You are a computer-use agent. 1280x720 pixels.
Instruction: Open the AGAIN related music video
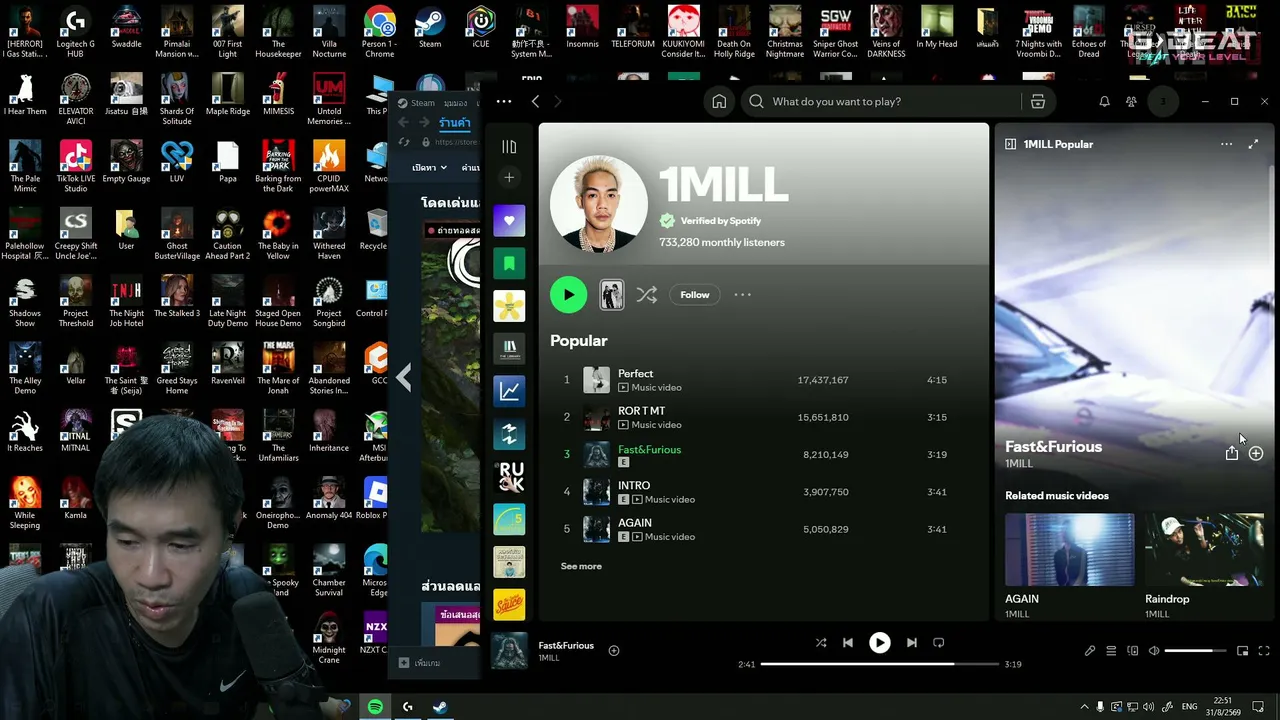tap(1070, 566)
